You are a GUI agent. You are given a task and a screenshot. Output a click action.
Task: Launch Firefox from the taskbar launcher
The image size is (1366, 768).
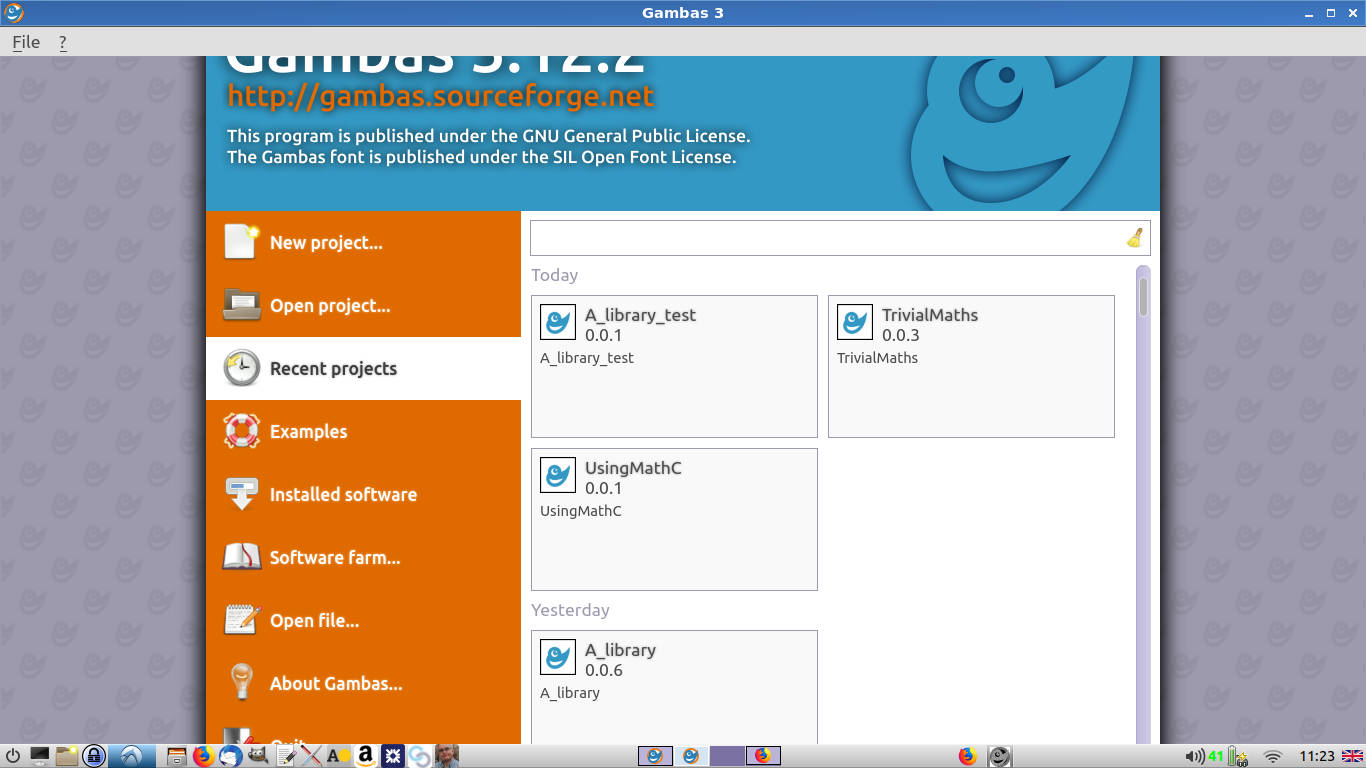(x=203, y=756)
